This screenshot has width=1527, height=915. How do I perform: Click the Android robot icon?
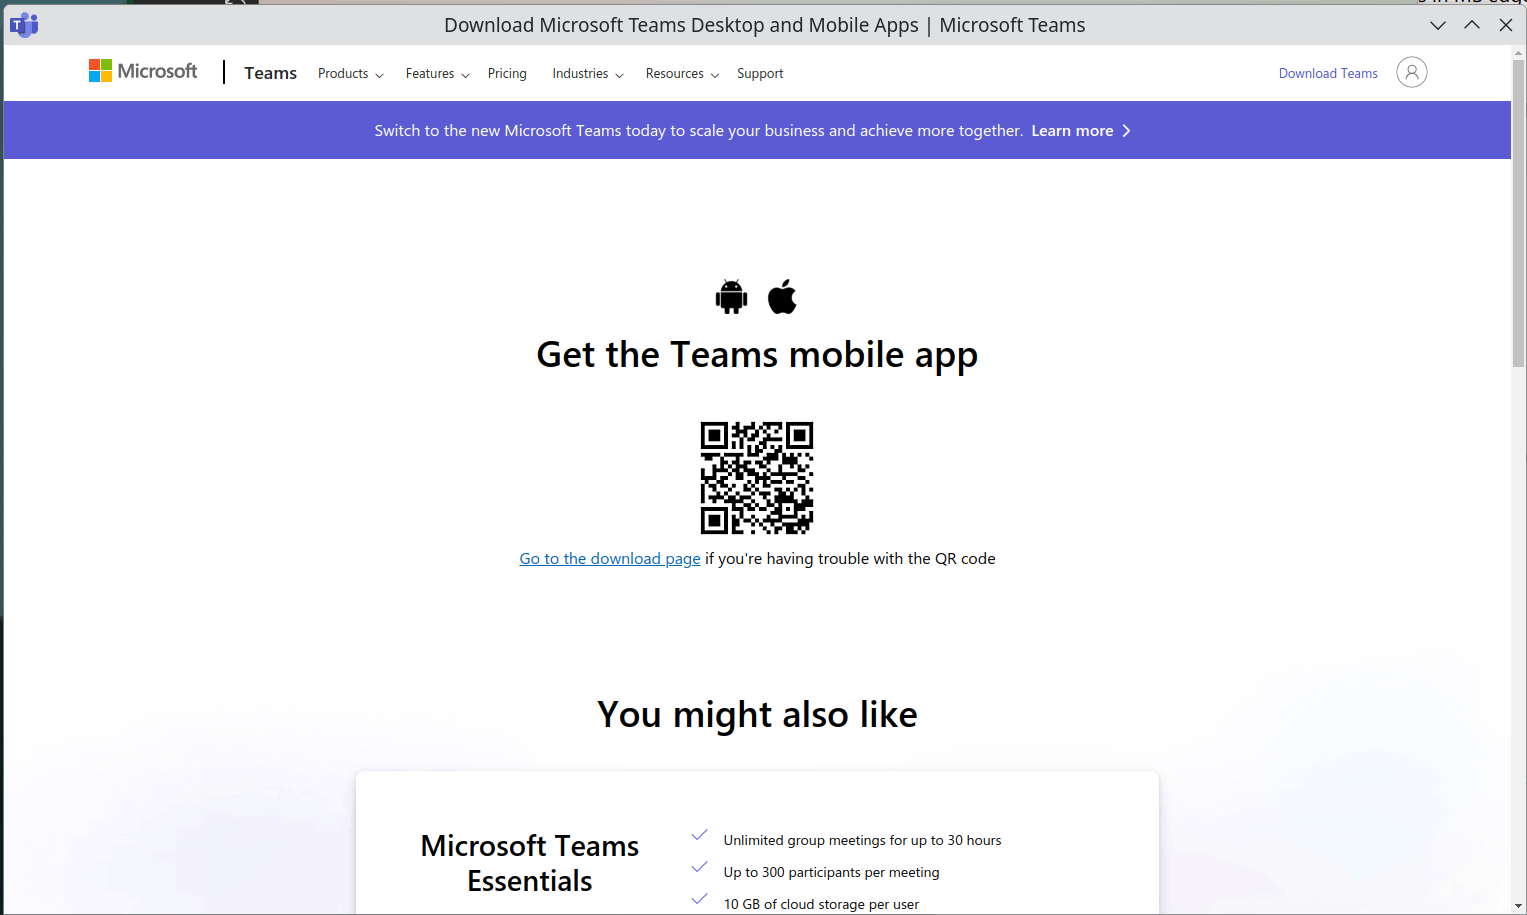coord(732,297)
